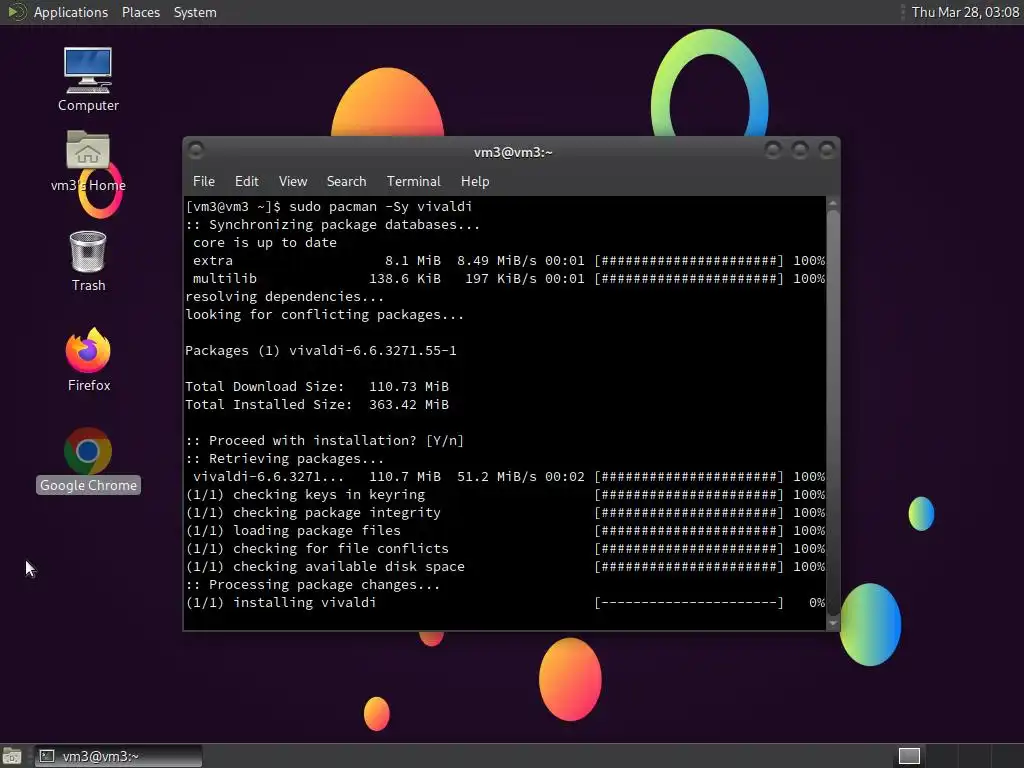Launch Google Chrome from the desktop
The height and width of the screenshot is (768, 1024).
pyautogui.click(x=88, y=460)
